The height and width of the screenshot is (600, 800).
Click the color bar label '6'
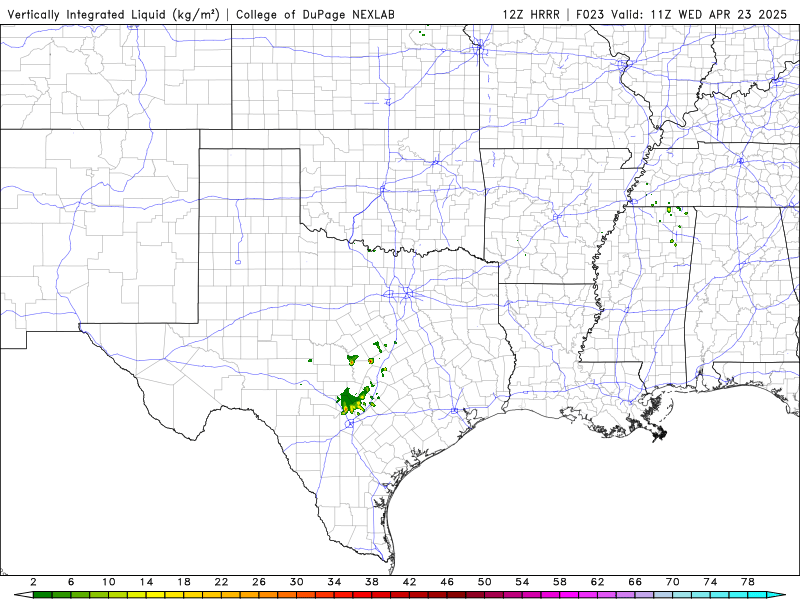(71, 582)
